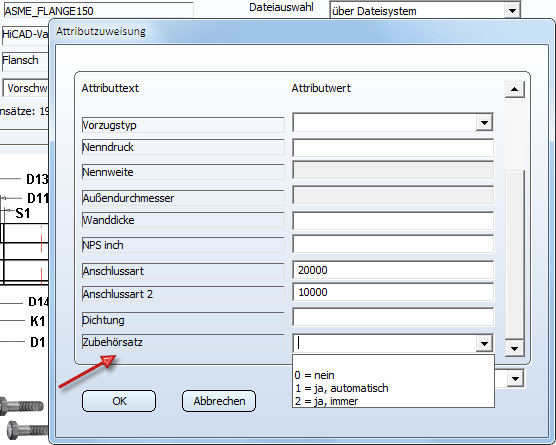
Task: Click the disabled Nennweite value field
Action: 393,171
